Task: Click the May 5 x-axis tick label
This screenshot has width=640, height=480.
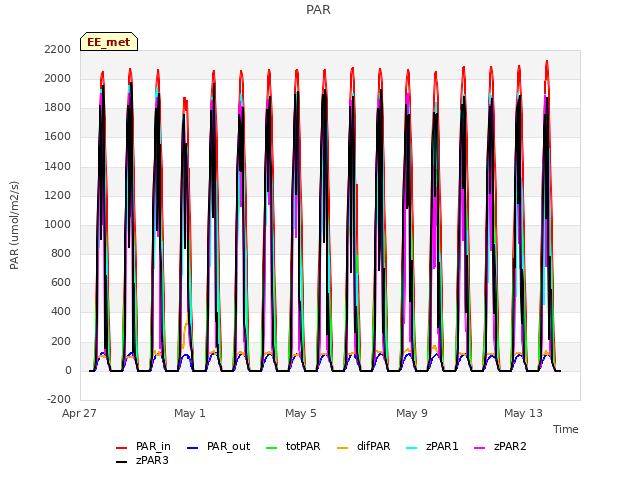Action: point(301,413)
